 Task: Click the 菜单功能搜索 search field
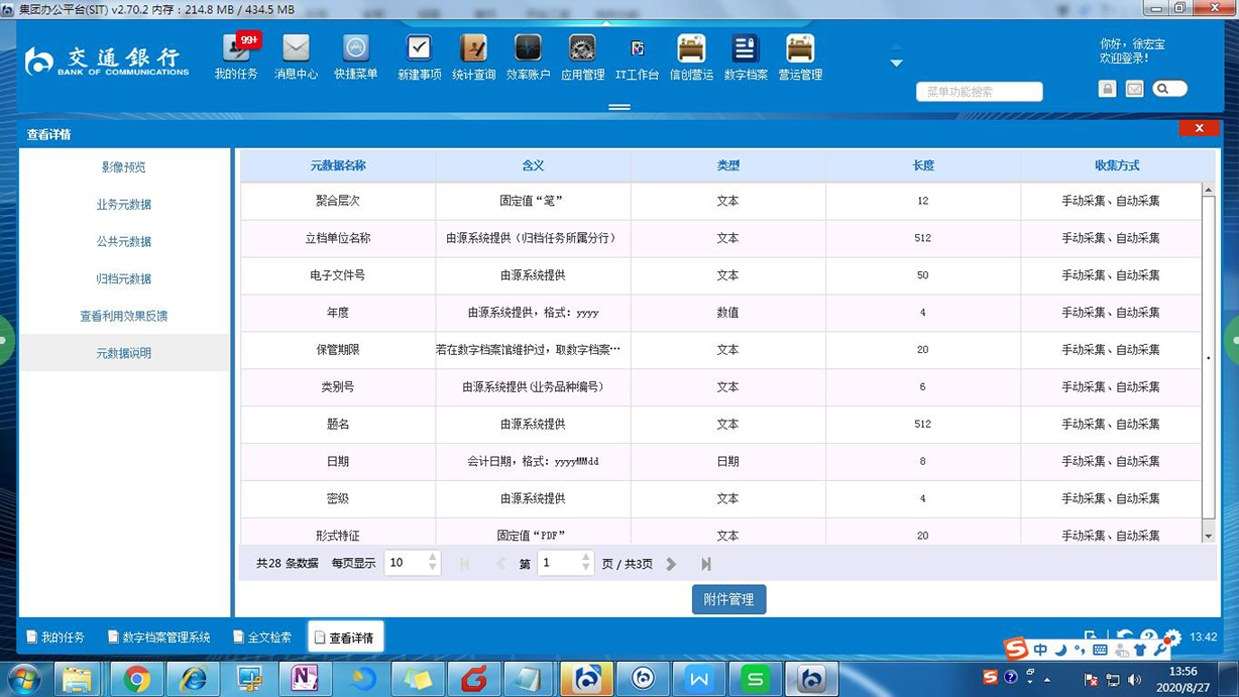978,92
